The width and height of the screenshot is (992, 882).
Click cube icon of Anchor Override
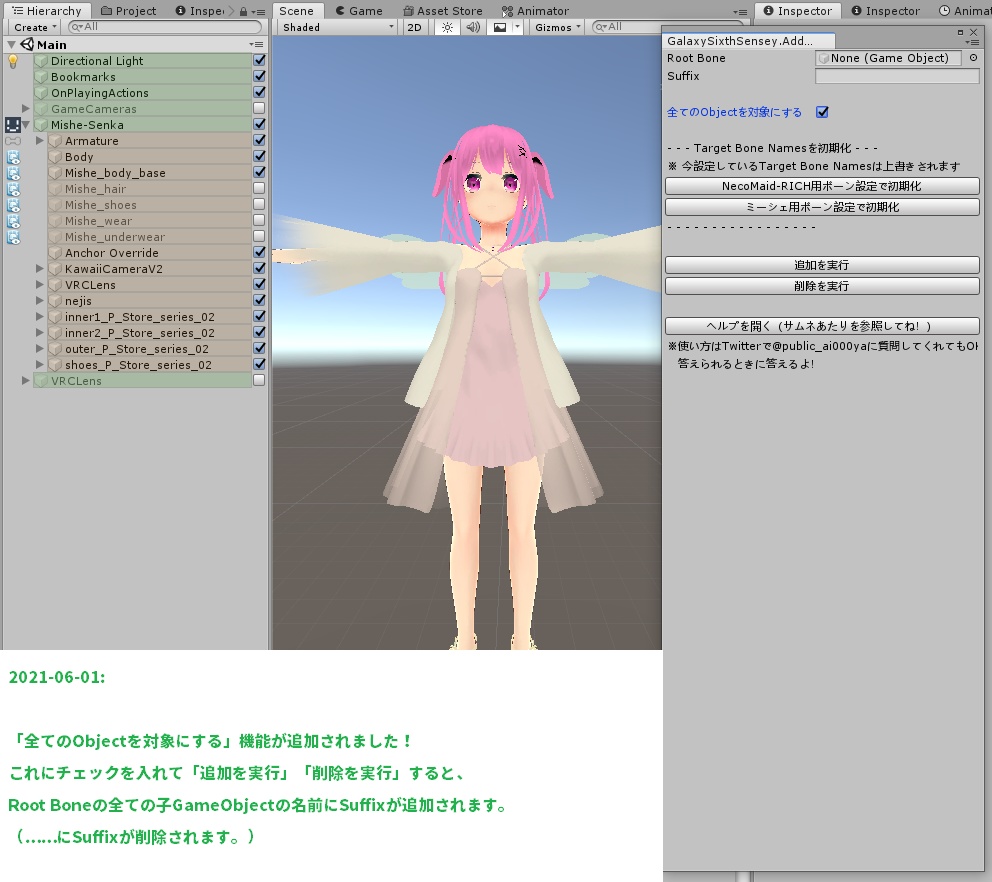pyautogui.click(x=56, y=253)
